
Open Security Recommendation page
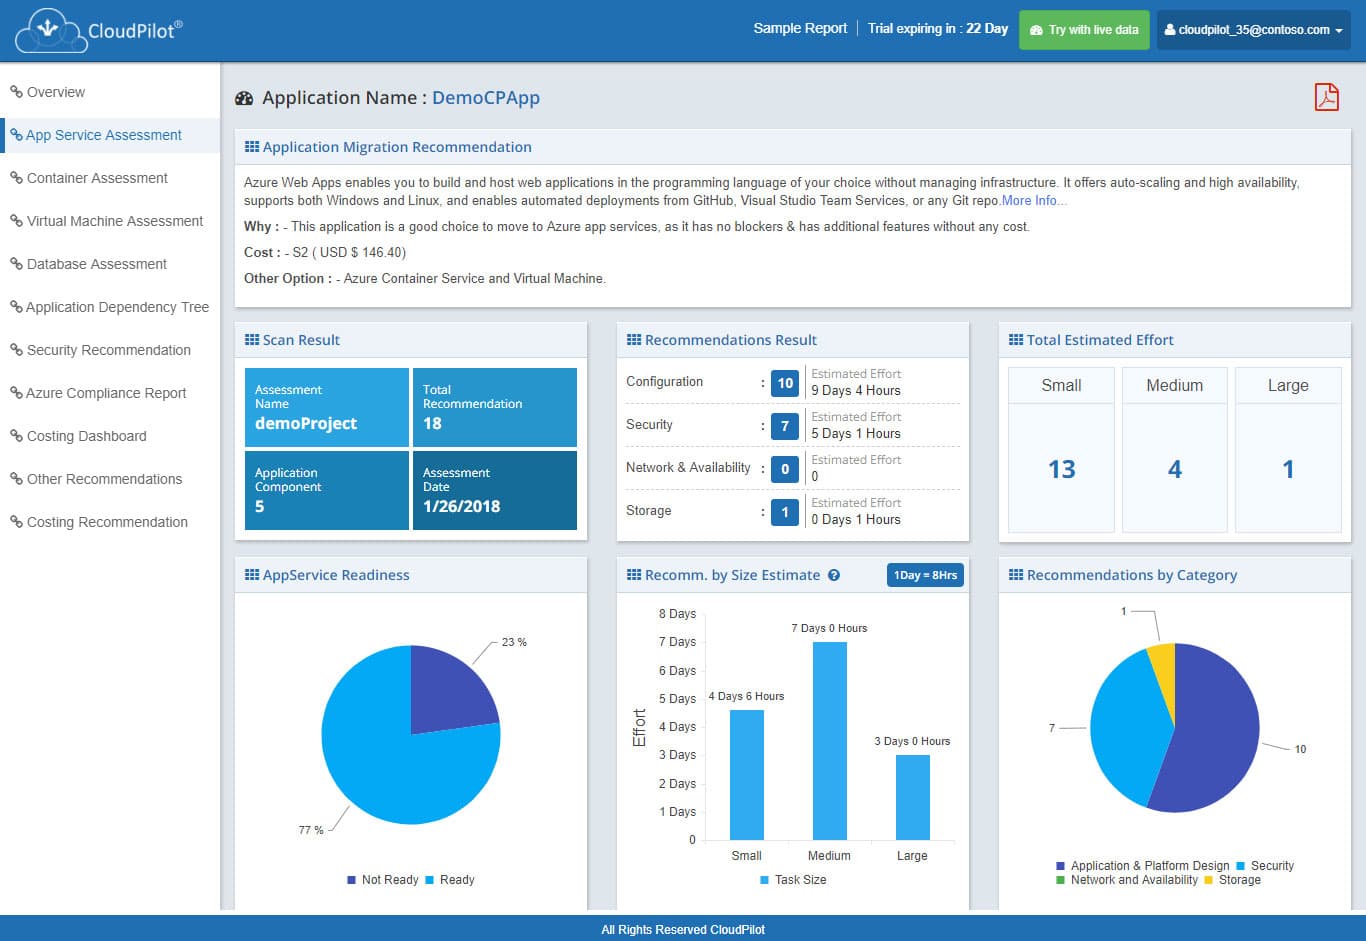click(109, 350)
